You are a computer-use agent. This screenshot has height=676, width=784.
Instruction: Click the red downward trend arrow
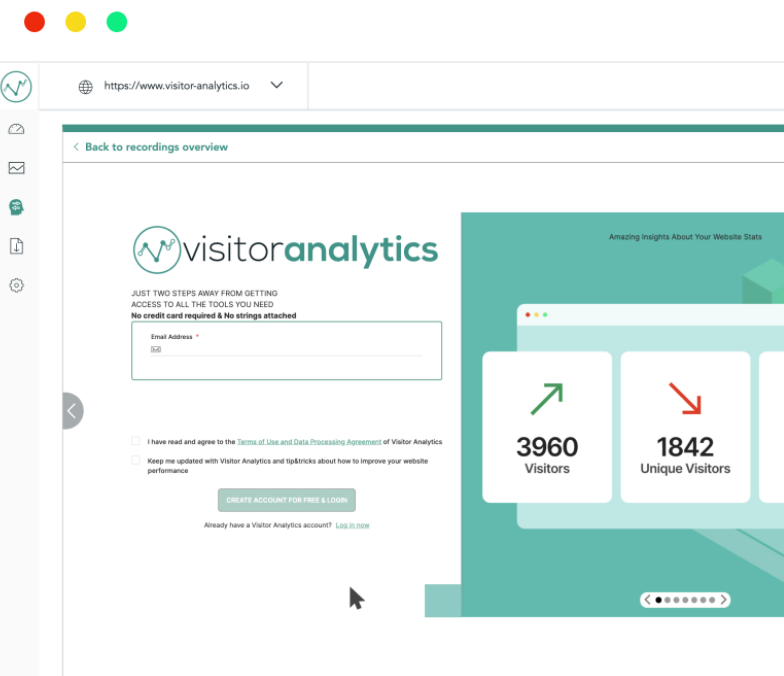coord(685,398)
